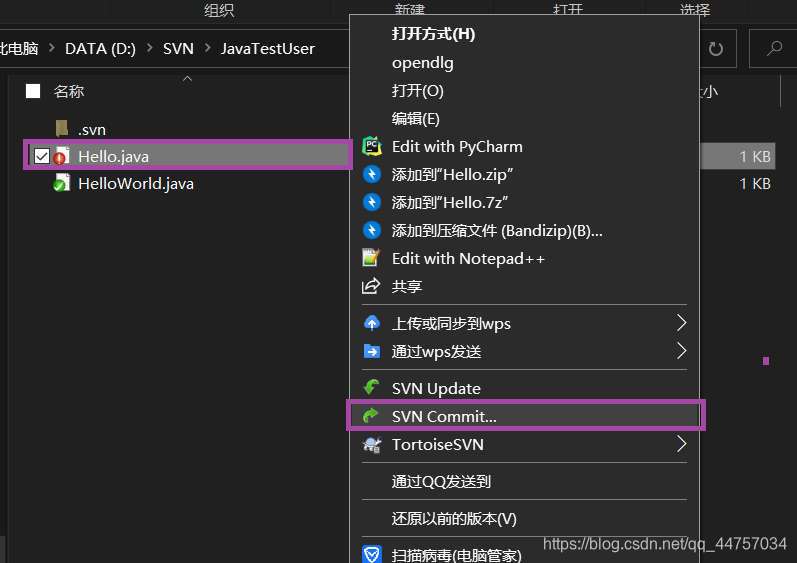Uncheck the Hello.java selection checkbox
The width and height of the screenshot is (797, 563).
(x=42, y=156)
